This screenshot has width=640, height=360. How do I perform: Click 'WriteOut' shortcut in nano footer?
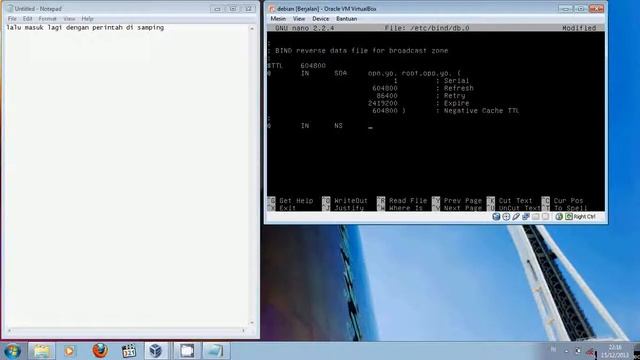[345, 201]
